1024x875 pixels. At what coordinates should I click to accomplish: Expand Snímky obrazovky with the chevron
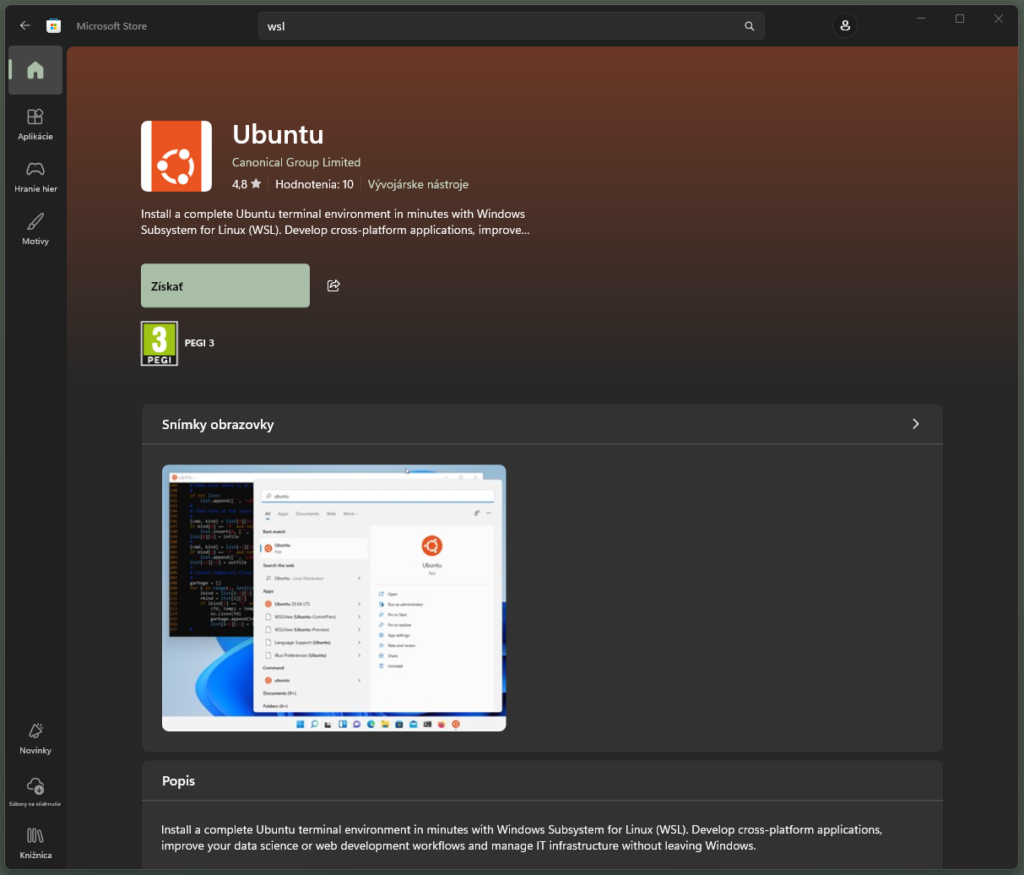(916, 424)
